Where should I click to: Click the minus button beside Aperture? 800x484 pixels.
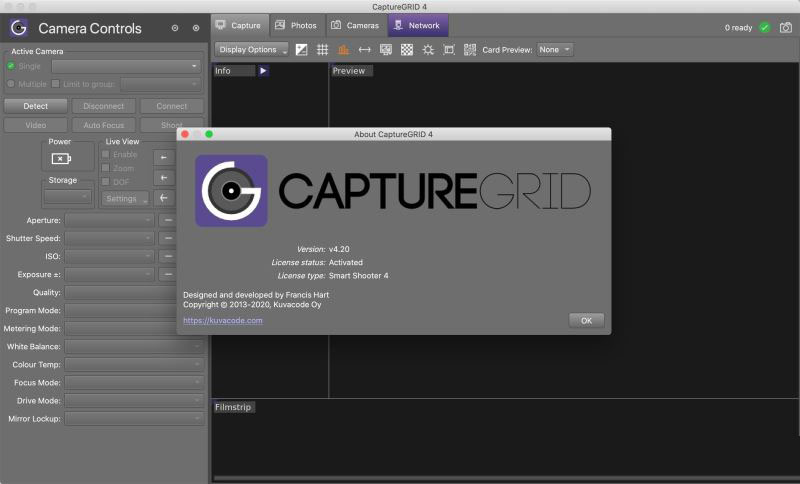tap(167, 220)
